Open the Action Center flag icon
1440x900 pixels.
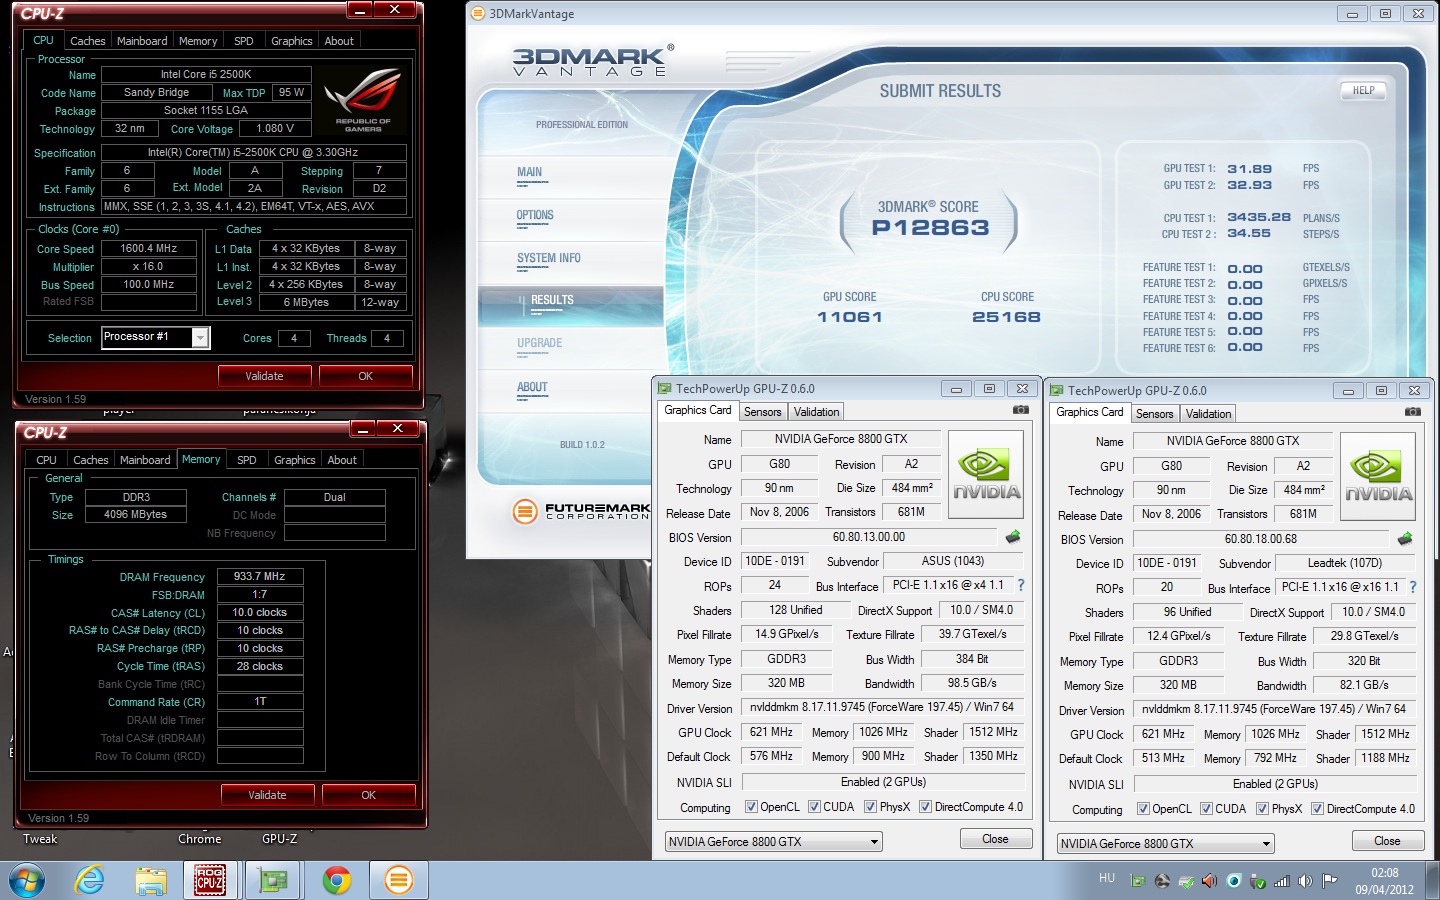tap(1330, 881)
